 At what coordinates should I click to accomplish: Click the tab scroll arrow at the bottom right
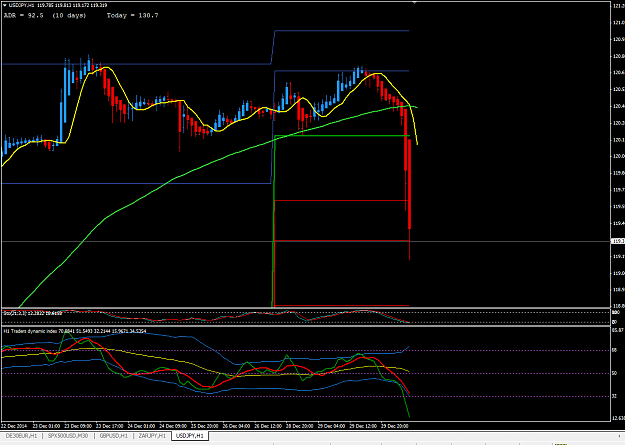pyautogui.click(x=619, y=436)
